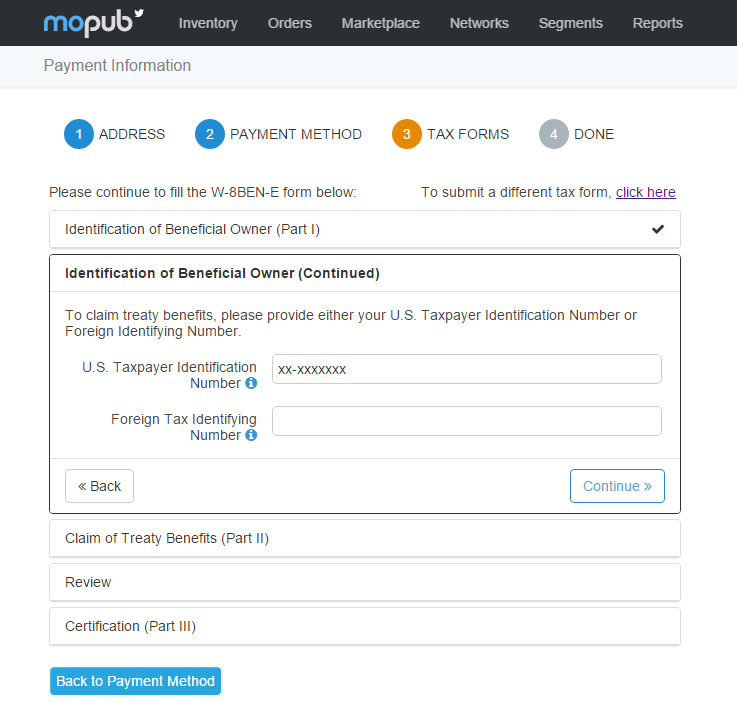Click the step 3 Tax Forms circle

coord(407,134)
